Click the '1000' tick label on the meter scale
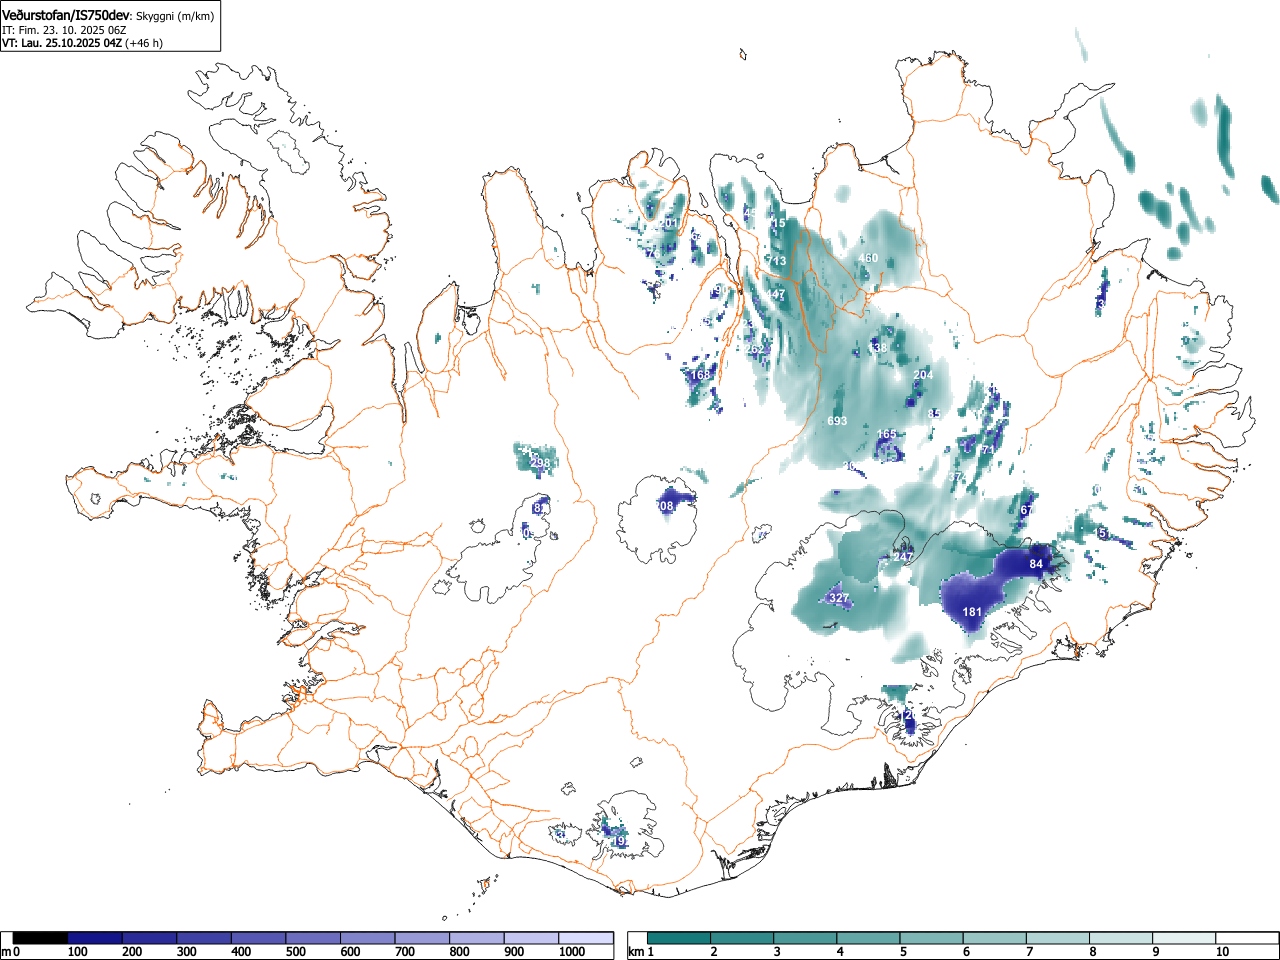The height and width of the screenshot is (960, 1280). point(572,952)
